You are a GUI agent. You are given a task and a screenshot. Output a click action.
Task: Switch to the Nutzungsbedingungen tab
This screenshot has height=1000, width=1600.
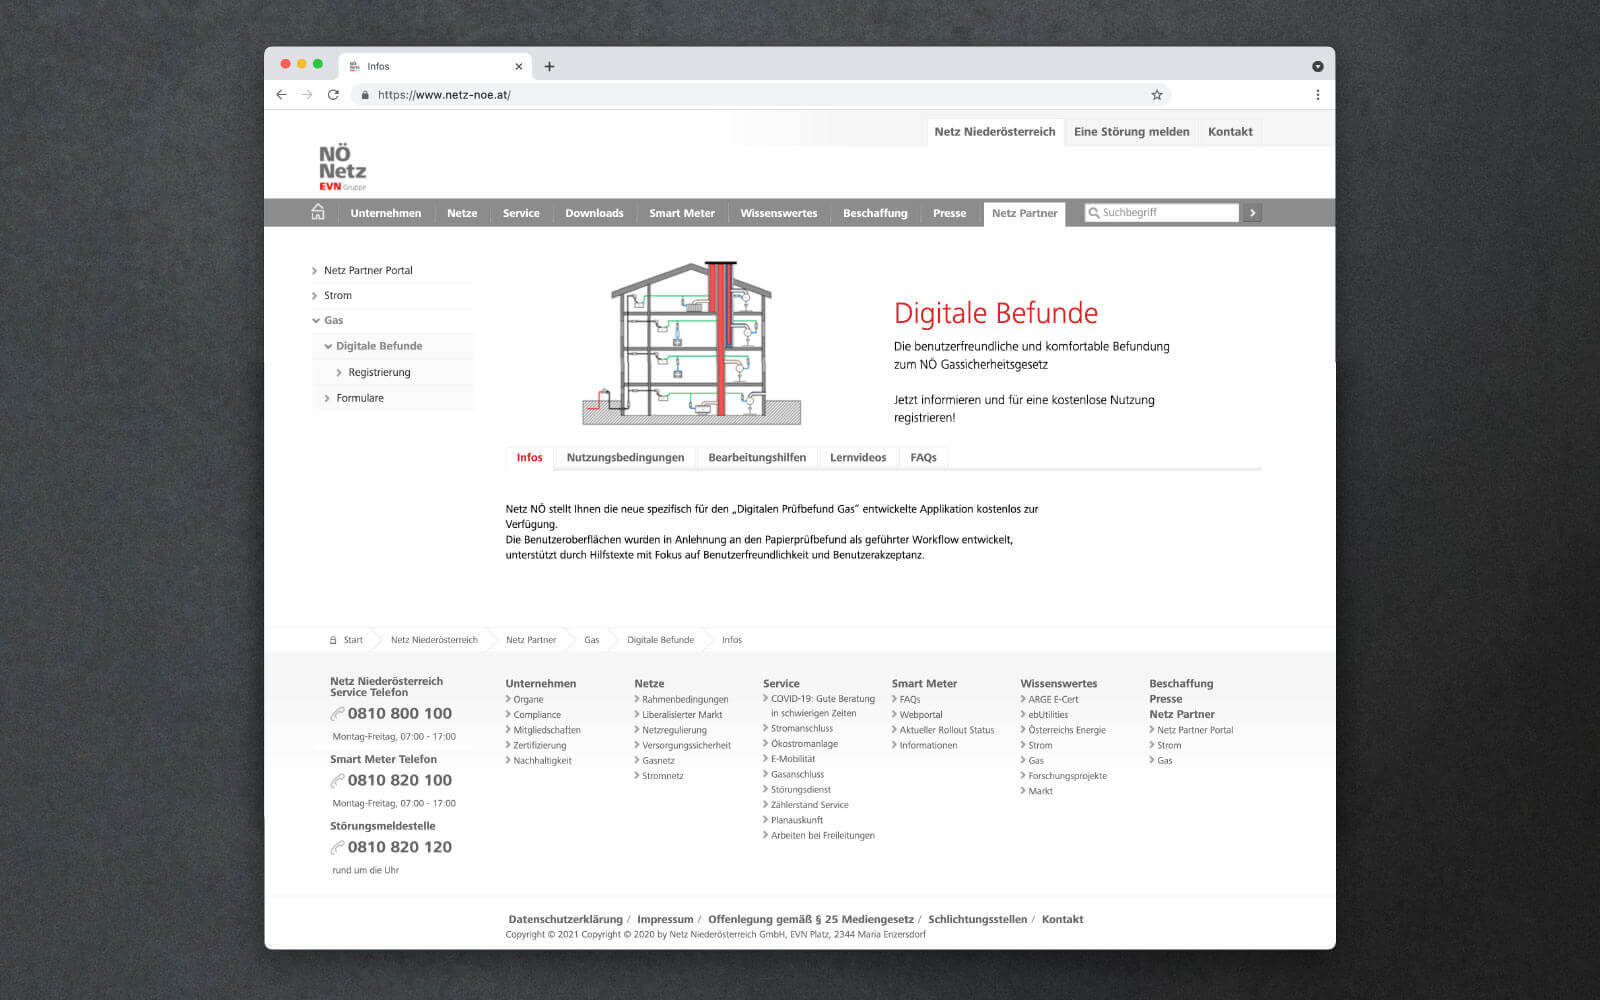(x=625, y=457)
